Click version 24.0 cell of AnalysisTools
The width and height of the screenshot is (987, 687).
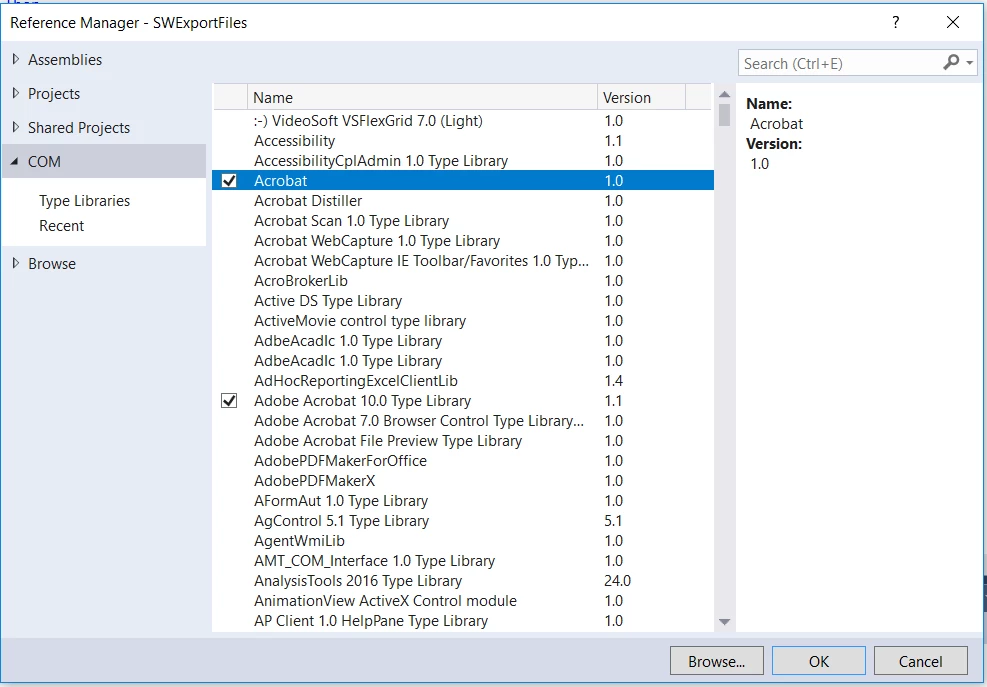(x=618, y=581)
